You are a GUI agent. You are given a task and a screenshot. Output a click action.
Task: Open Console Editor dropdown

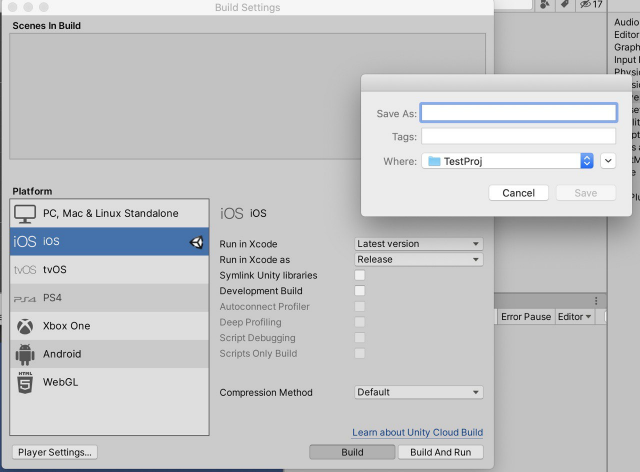574,317
